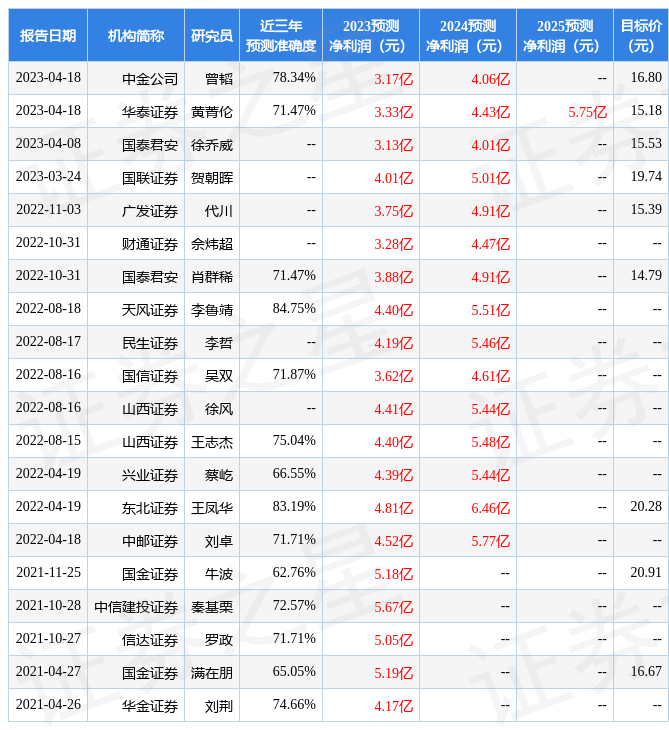This screenshot has width=669, height=730.
Task: Click 2025 forecast 5.75亿
Action: click(x=588, y=112)
